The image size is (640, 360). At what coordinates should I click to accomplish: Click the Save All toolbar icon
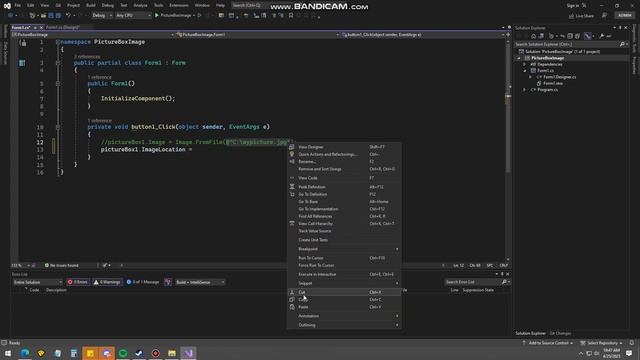click(58, 16)
